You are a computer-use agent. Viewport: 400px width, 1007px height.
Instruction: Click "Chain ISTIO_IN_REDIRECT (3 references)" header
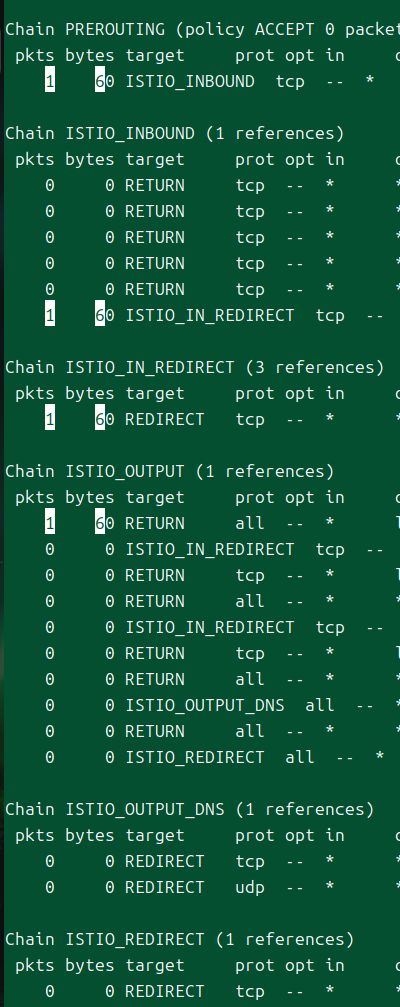tap(195, 367)
